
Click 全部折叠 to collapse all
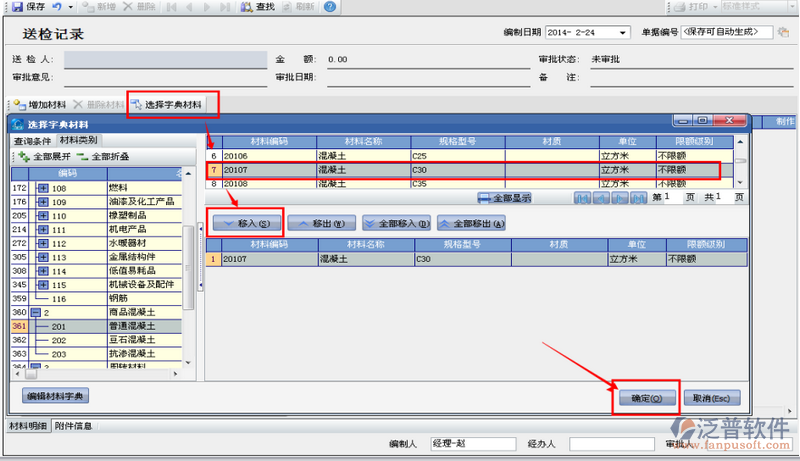pyautogui.click(x=103, y=157)
